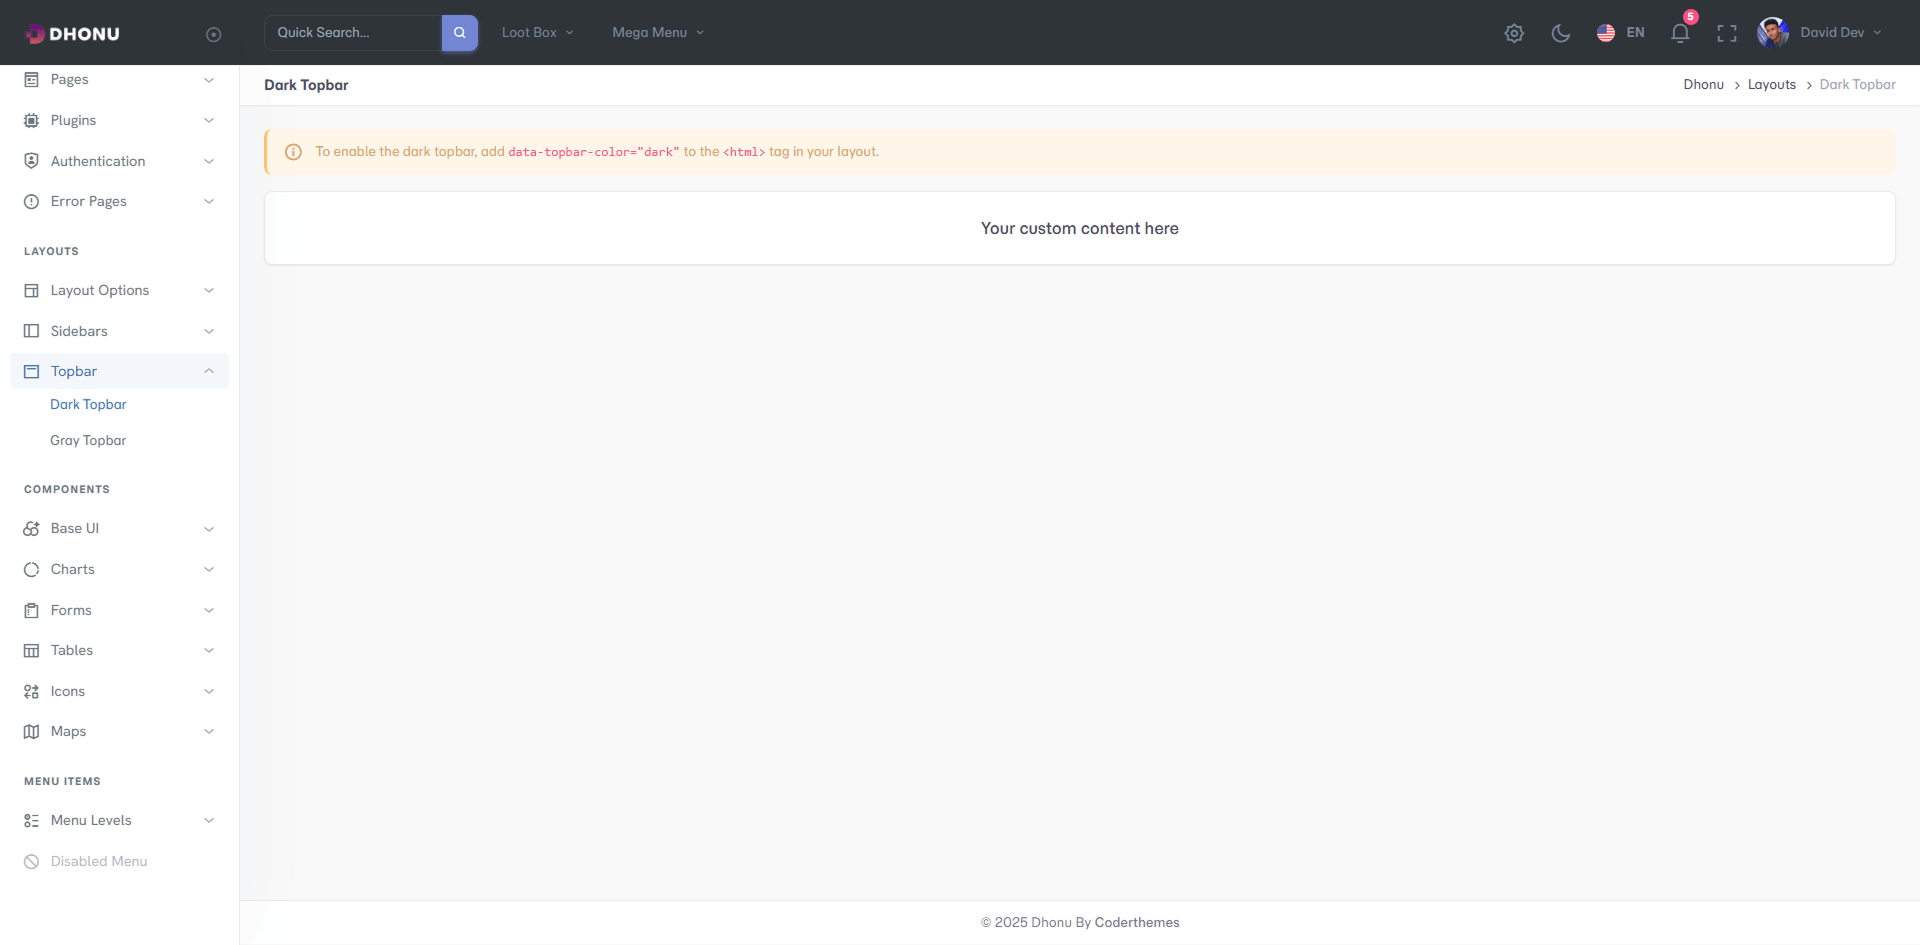The image size is (1920, 945).
Task: Expand the Charts sidebar menu
Action: (119, 569)
